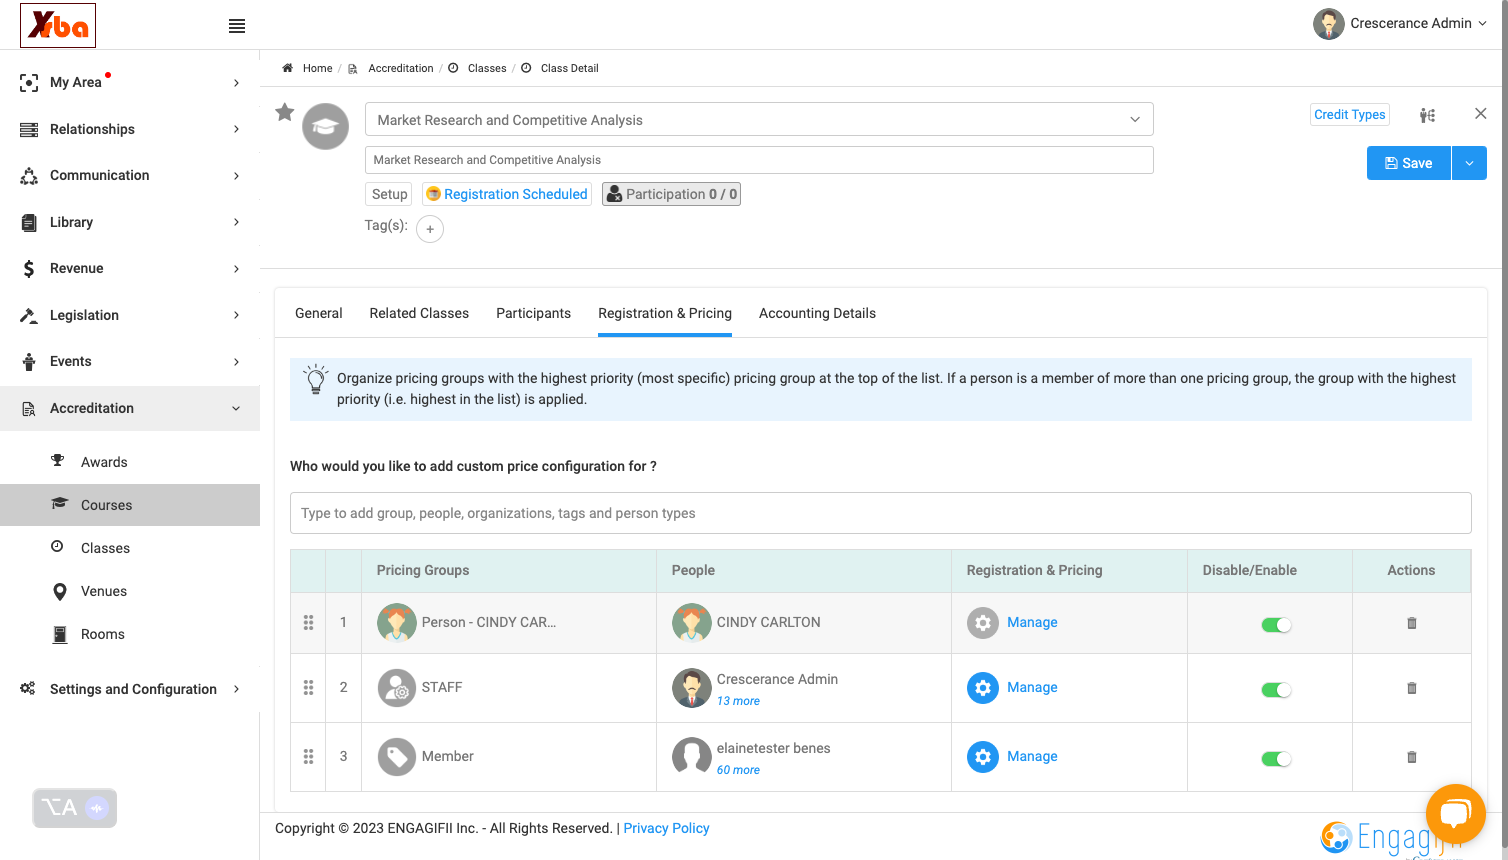The width and height of the screenshot is (1508, 860).
Task: Click the graduation cap class avatar
Action: 326,127
